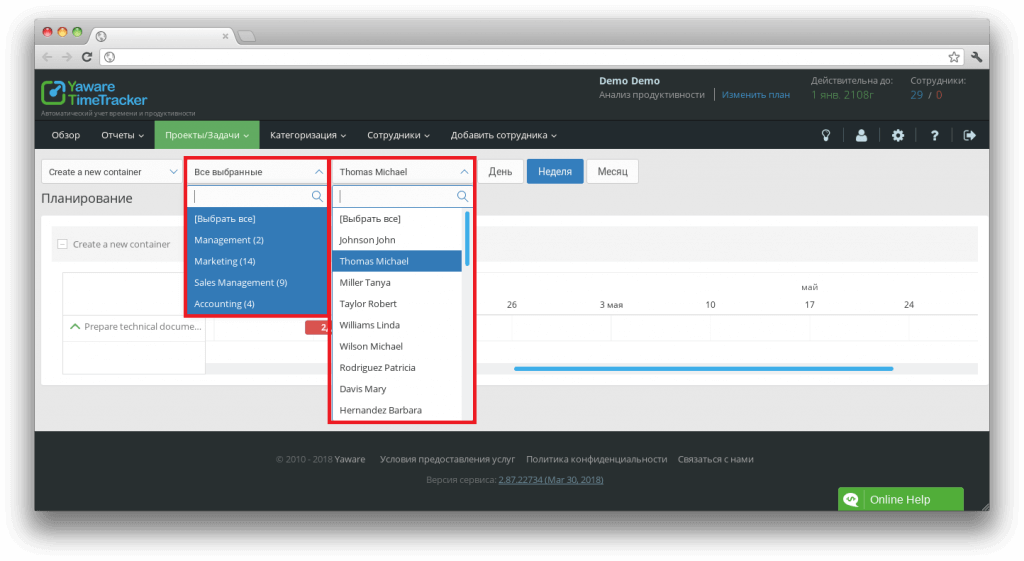Screen dimensions: 1024x561
Task: Open tips via the lightbulb icon
Action: click(826, 135)
